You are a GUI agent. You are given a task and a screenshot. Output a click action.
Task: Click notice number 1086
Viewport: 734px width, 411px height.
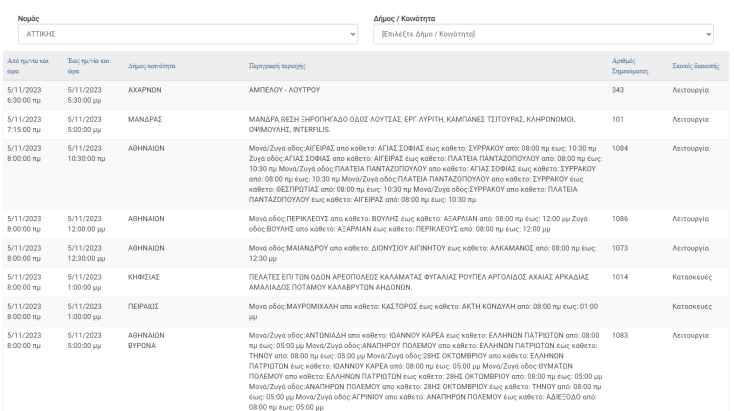pos(620,218)
